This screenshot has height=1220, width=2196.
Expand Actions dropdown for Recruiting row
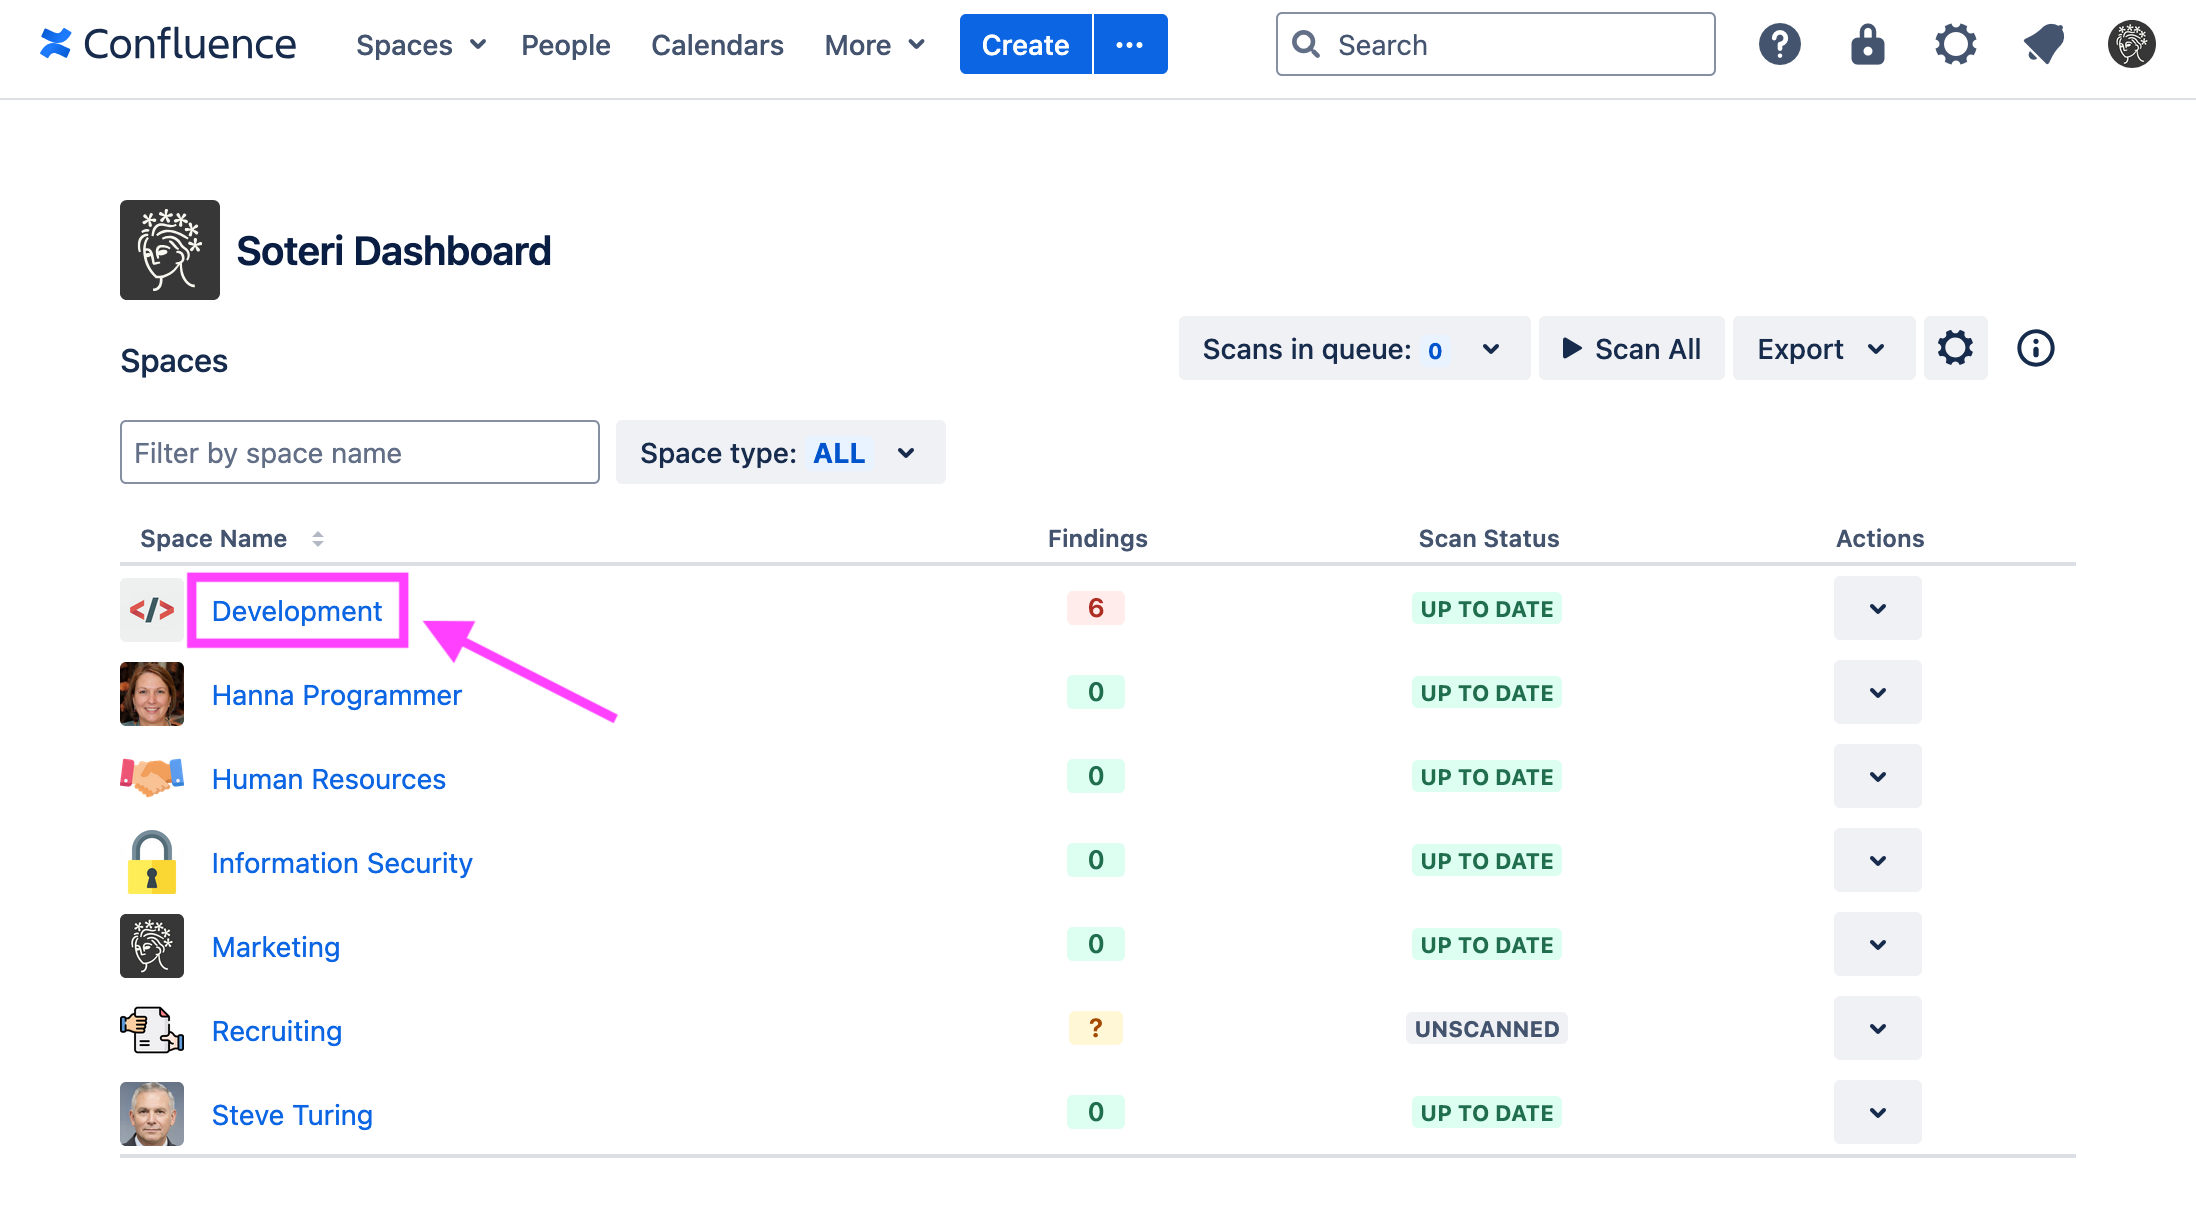pyautogui.click(x=1877, y=1028)
